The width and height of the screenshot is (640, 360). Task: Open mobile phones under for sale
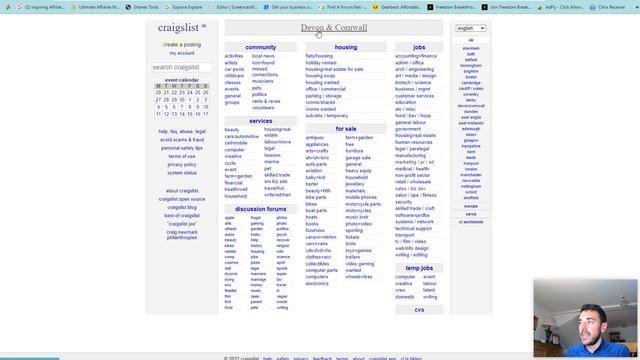pos(361,197)
